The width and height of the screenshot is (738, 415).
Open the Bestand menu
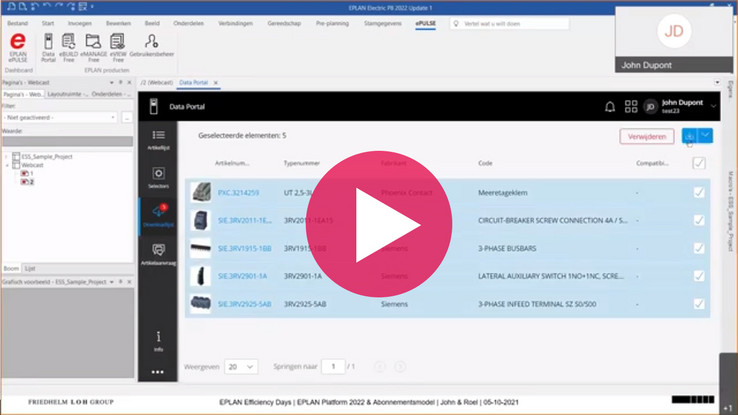click(17, 23)
